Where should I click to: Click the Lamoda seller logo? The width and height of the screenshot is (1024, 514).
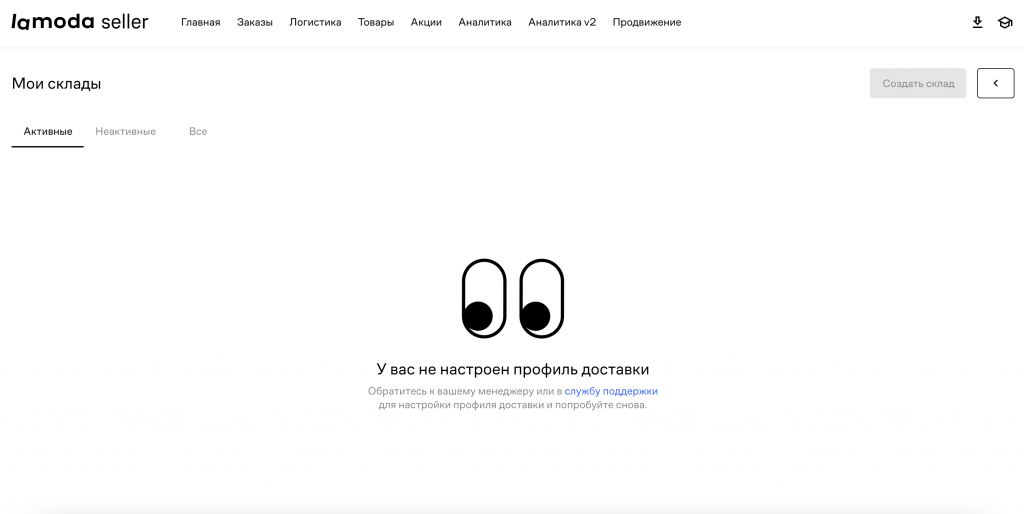click(80, 22)
